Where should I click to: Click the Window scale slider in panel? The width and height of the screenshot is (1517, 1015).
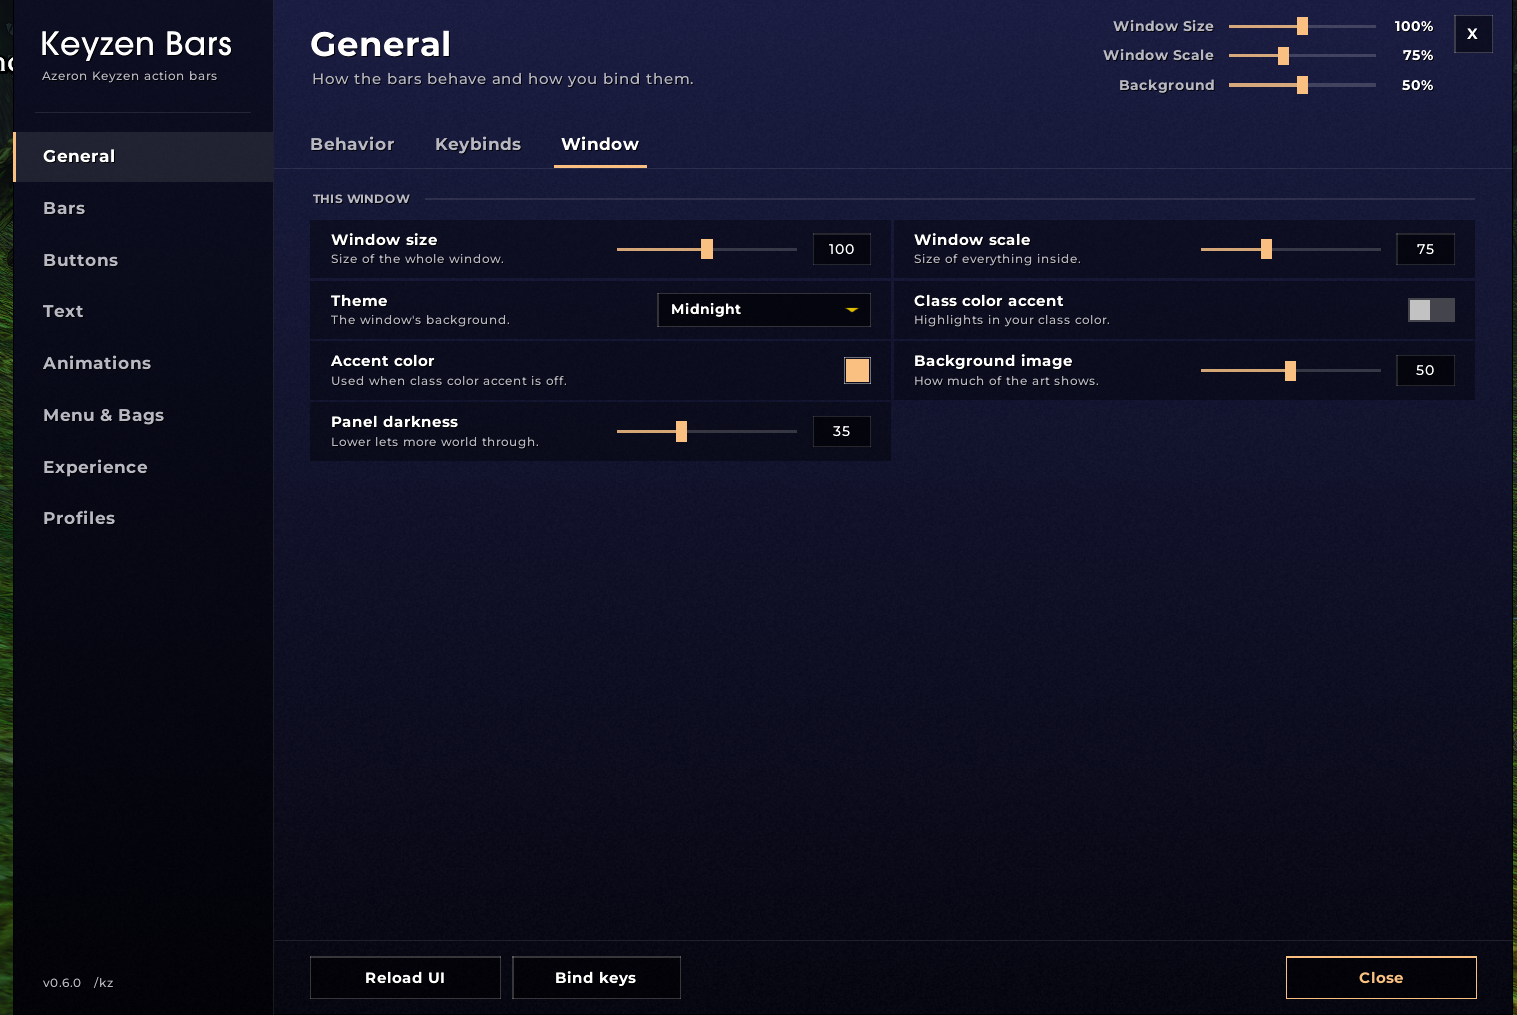coord(1290,249)
